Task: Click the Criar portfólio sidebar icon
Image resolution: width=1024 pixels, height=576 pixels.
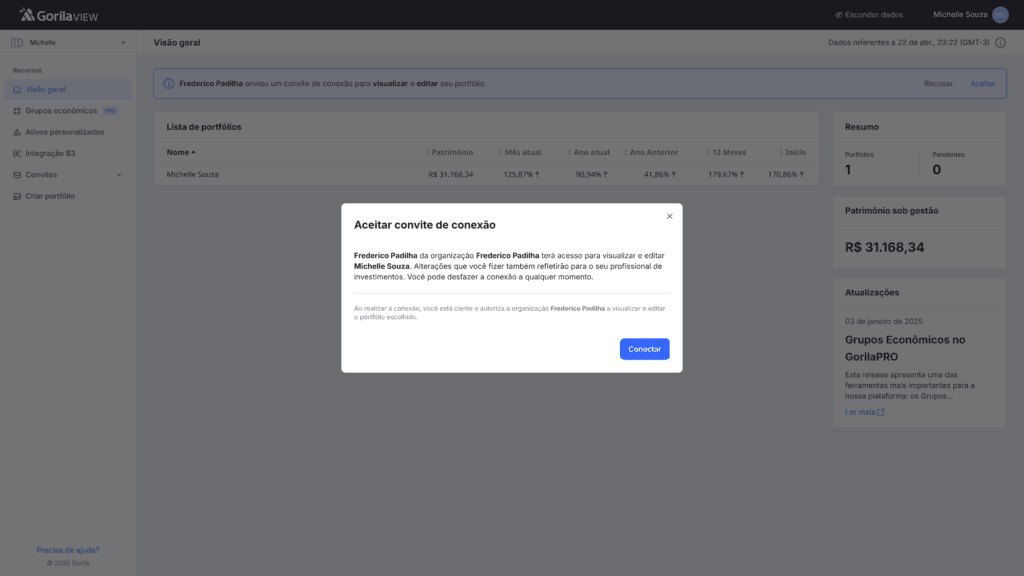Action: [x=17, y=196]
